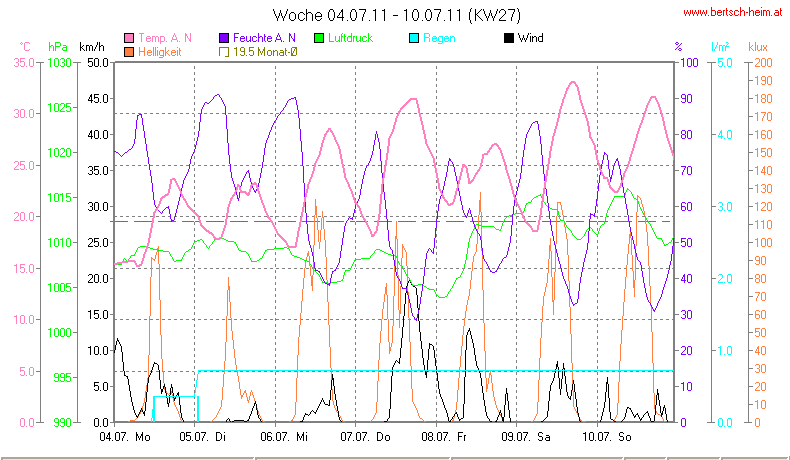
Task: Click the 'km/h' axis unit label
Action: (92, 47)
